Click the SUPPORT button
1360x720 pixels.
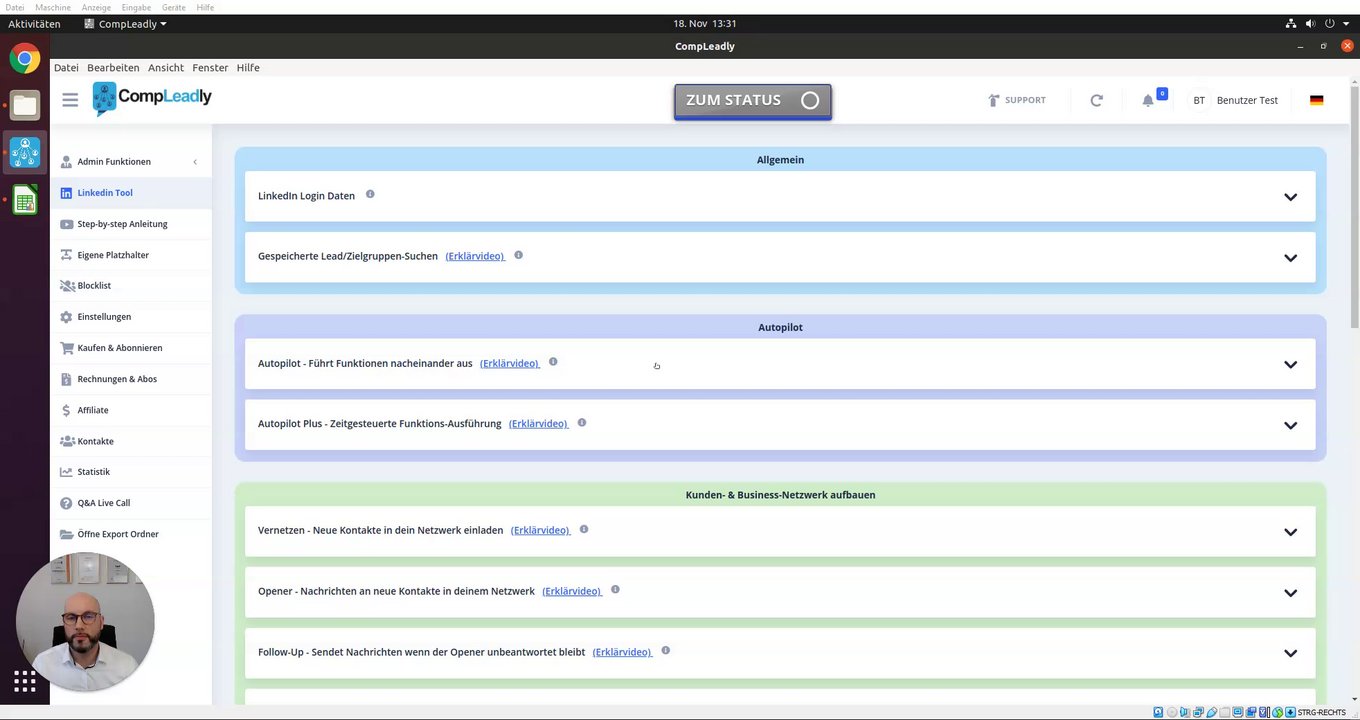coord(1016,100)
